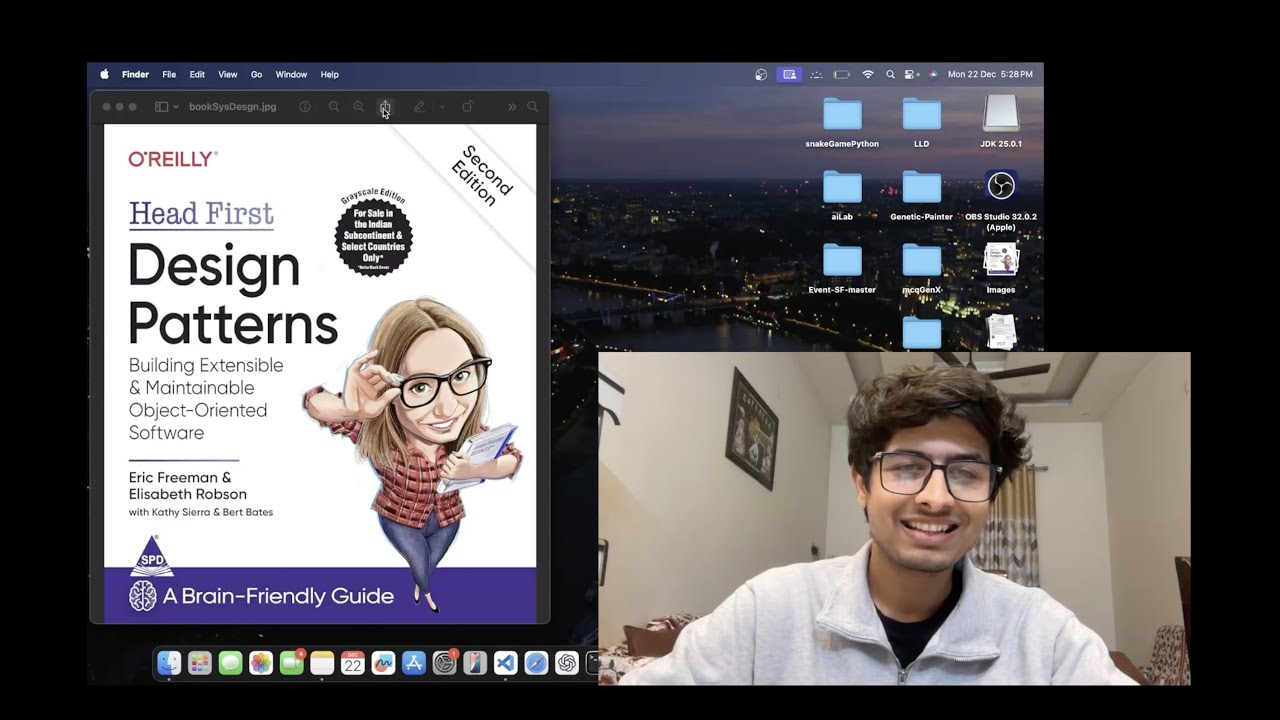
Task: Share the bookSysDesgn.jpg image
Action: pyautogui.click(x=385, y=106)
